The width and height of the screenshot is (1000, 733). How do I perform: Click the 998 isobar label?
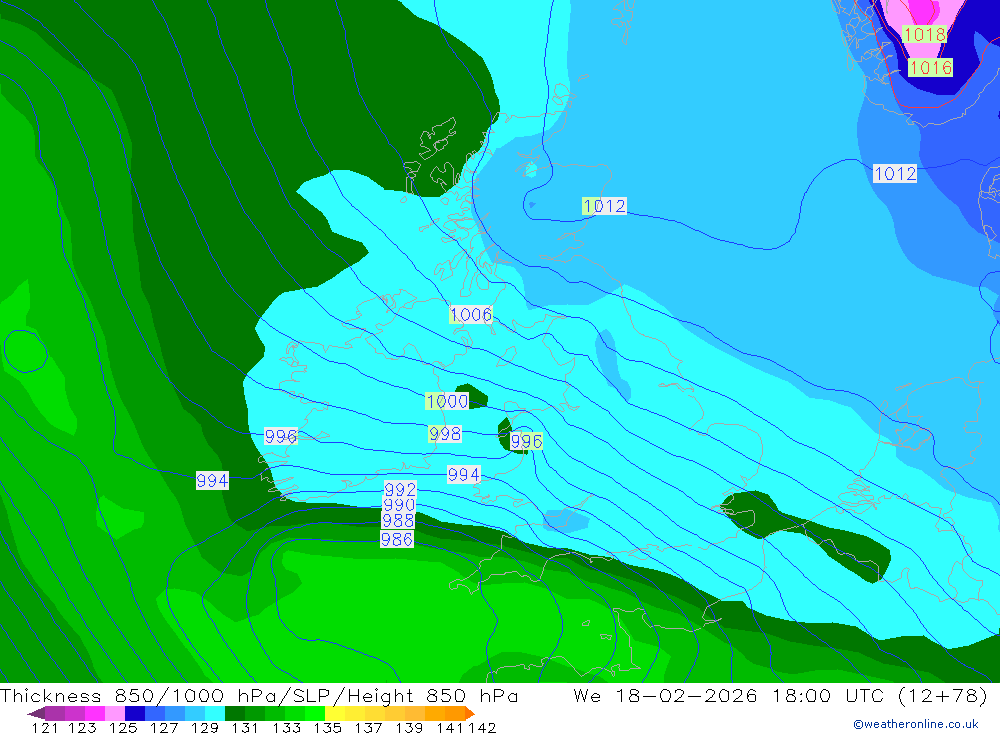(445, 434)
